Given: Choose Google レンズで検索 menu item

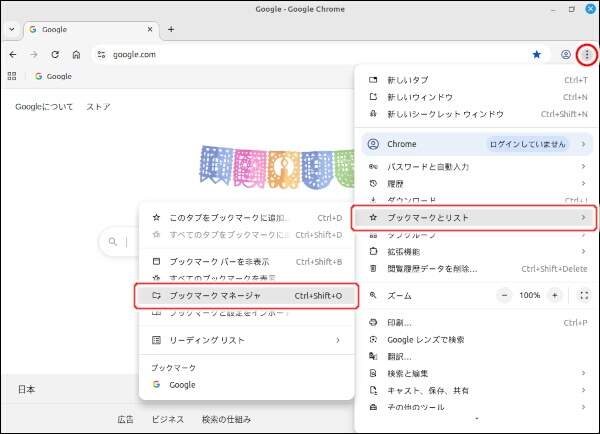Looking at the screenshot, I should [478, 339].
